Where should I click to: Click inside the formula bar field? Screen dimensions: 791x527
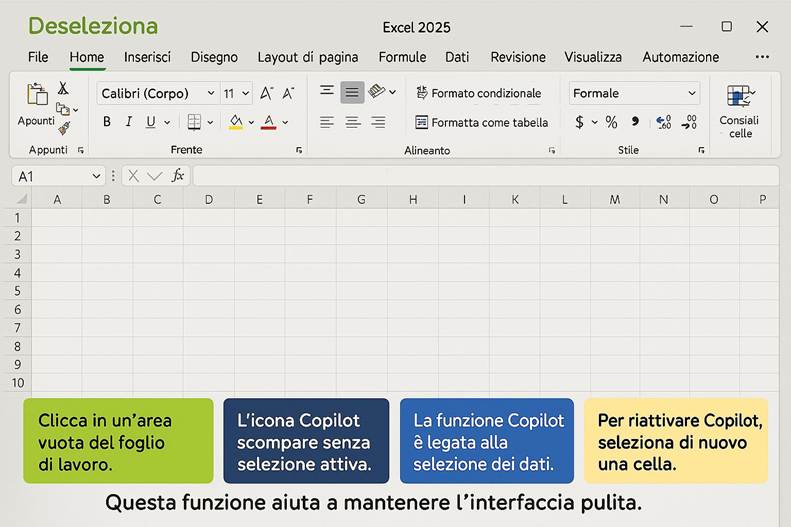[x=486, y=176]
